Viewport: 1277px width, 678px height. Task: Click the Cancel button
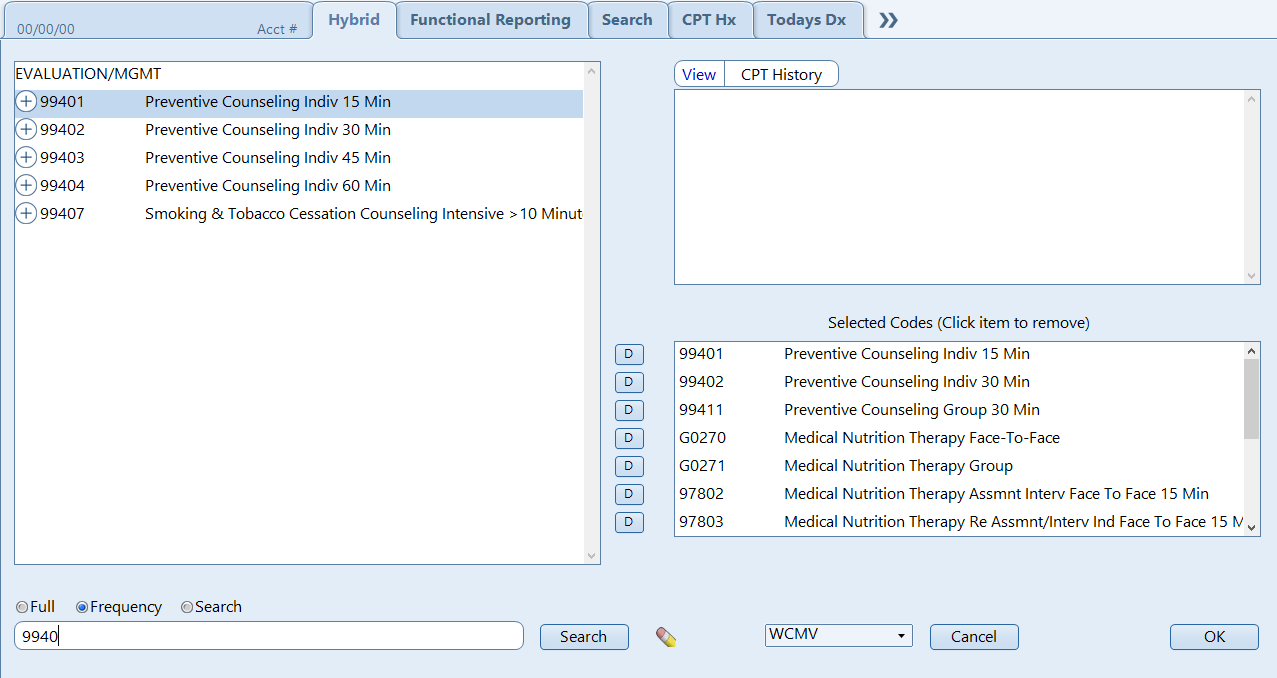coord(974,637)
